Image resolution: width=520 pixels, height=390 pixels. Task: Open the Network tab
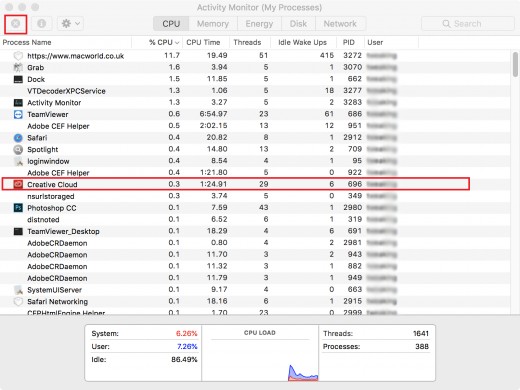(340, 24)
